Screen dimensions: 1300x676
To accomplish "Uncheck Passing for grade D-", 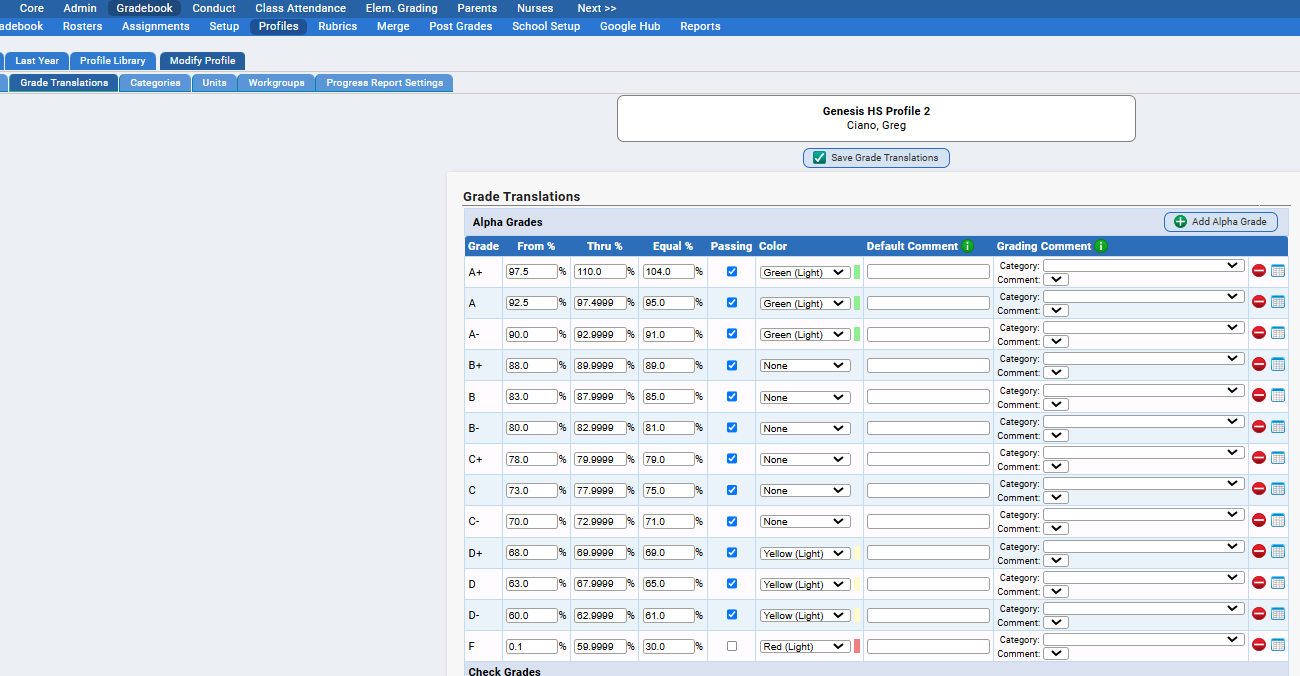I will click(732, 614).
